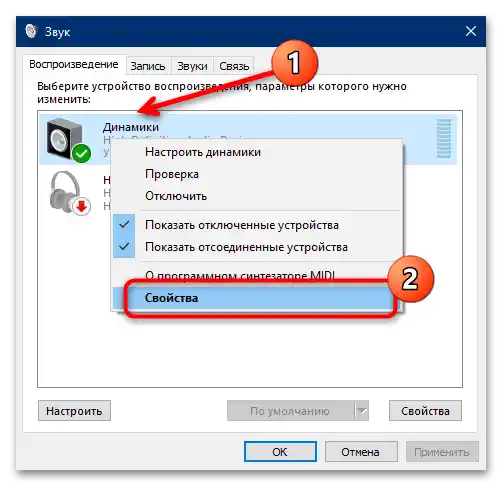This screenshot has width=502, height=486.
Task: Toggle Показать отключенные устройства checkmark
Action: 124,225
